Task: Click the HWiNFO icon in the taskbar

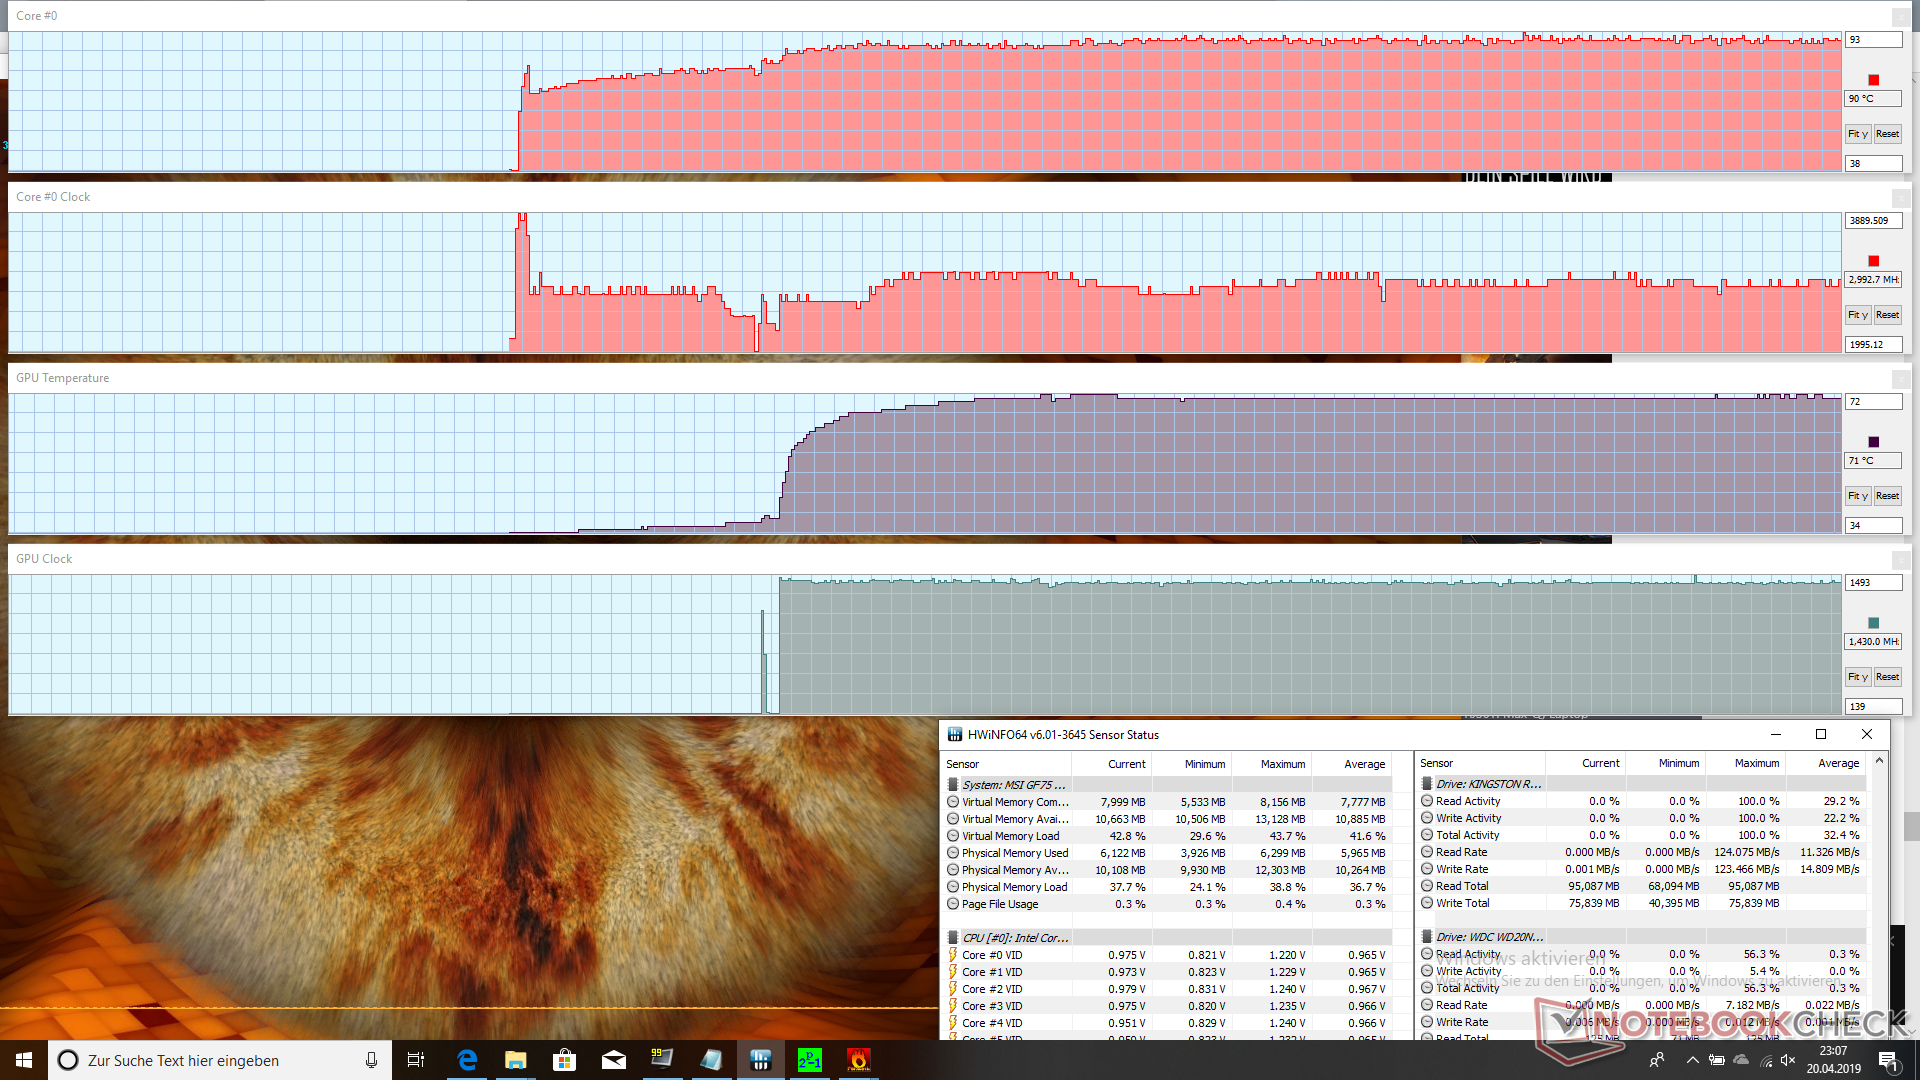Action: [760, 1060]
